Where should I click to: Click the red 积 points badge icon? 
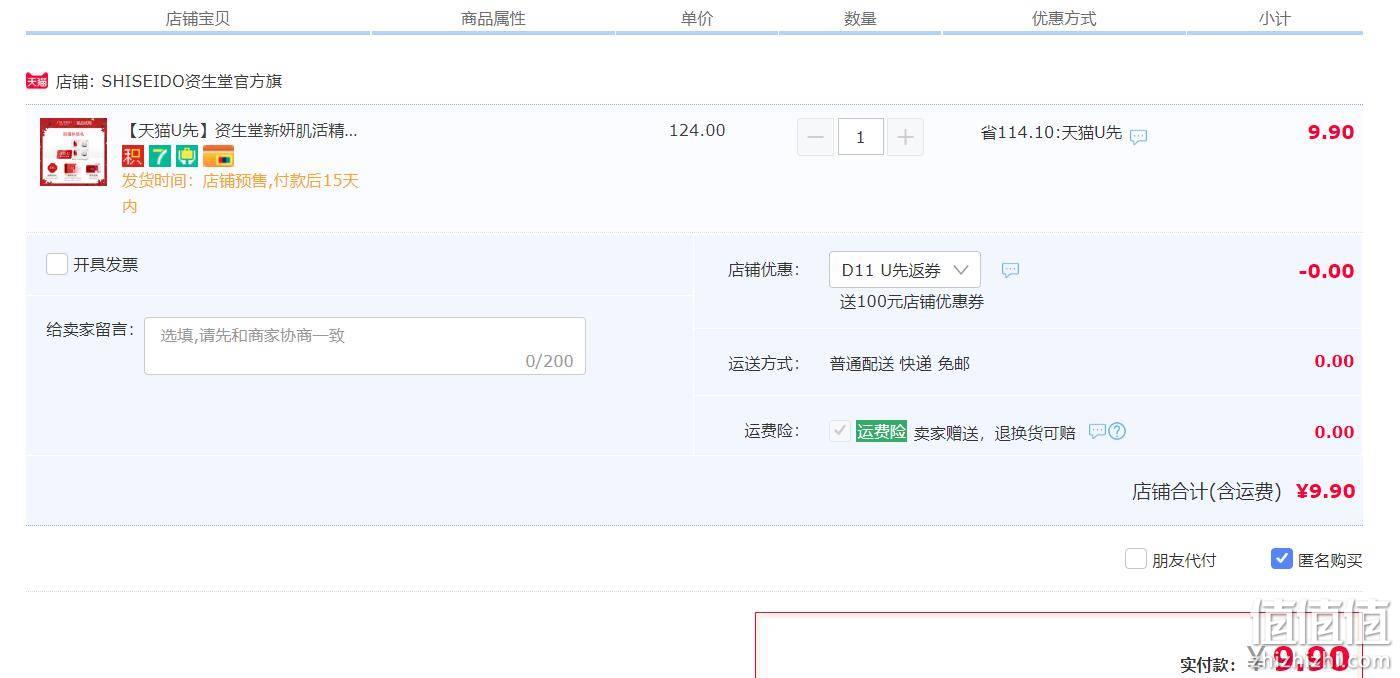pos(133,156)
